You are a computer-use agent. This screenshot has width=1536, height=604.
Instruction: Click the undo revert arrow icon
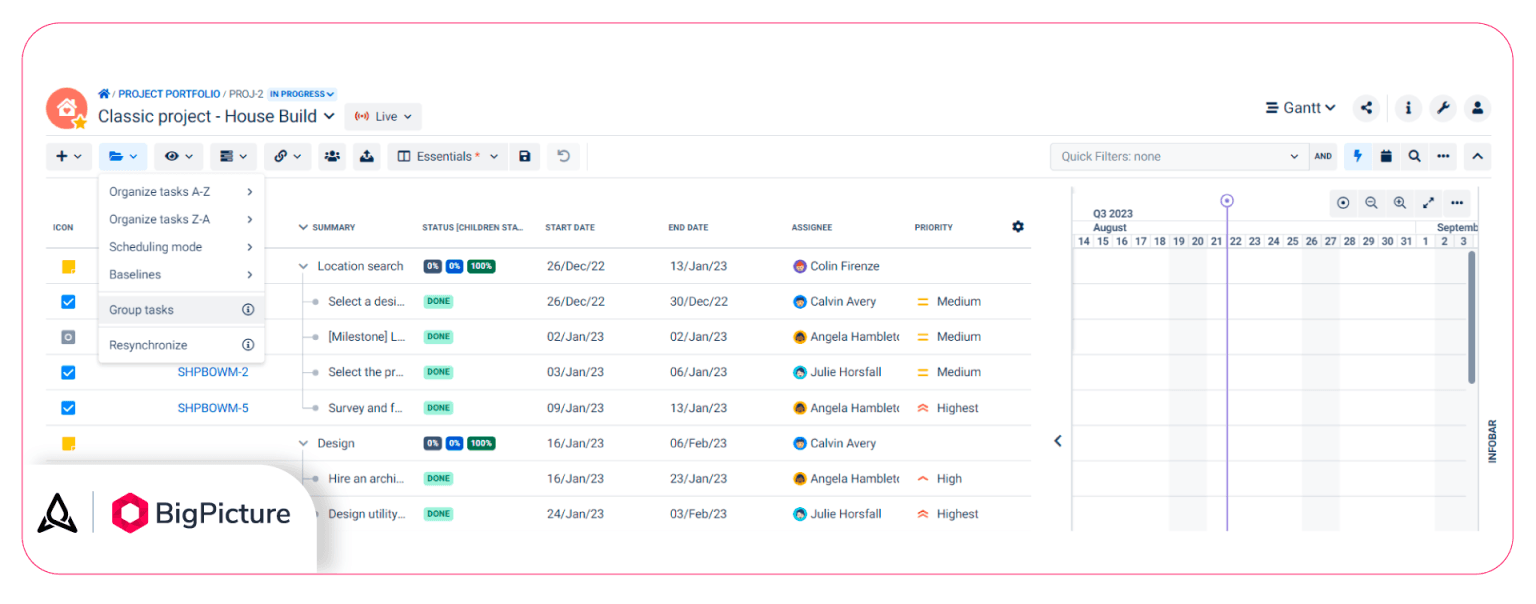564,156
